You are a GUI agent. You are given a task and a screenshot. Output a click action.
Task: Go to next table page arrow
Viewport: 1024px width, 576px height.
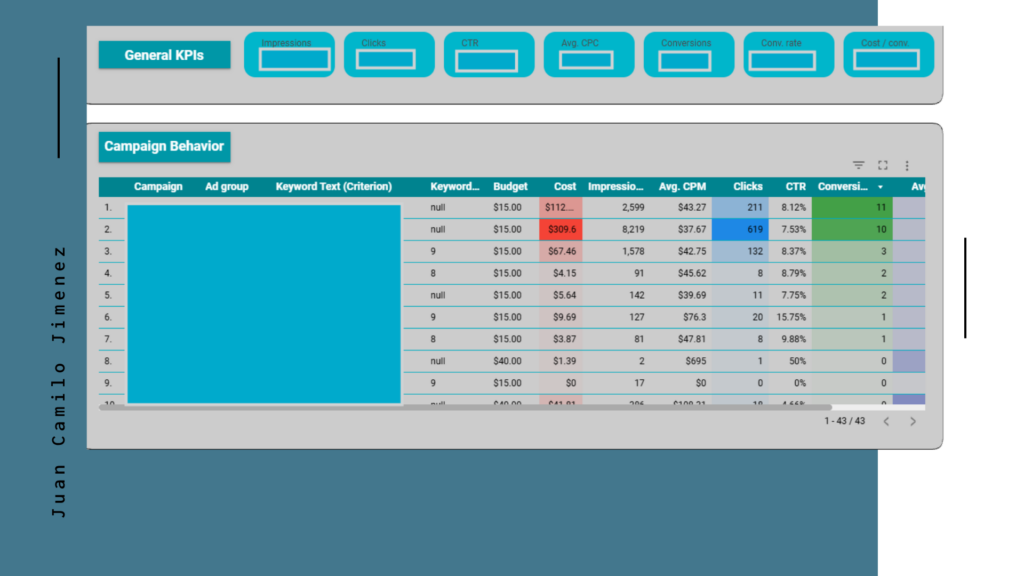[x=913, y=421]
